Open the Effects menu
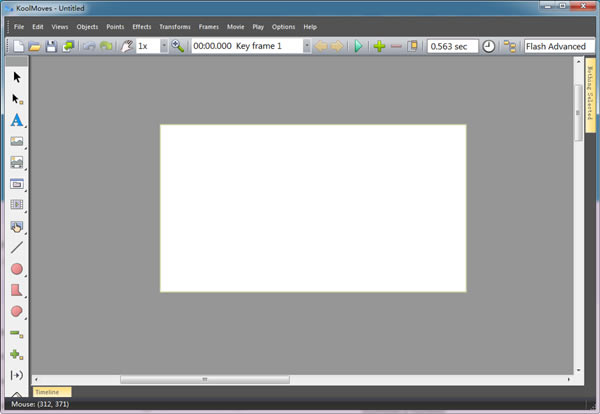The width and height of the screenshot is (600, 414). (142, 27)
